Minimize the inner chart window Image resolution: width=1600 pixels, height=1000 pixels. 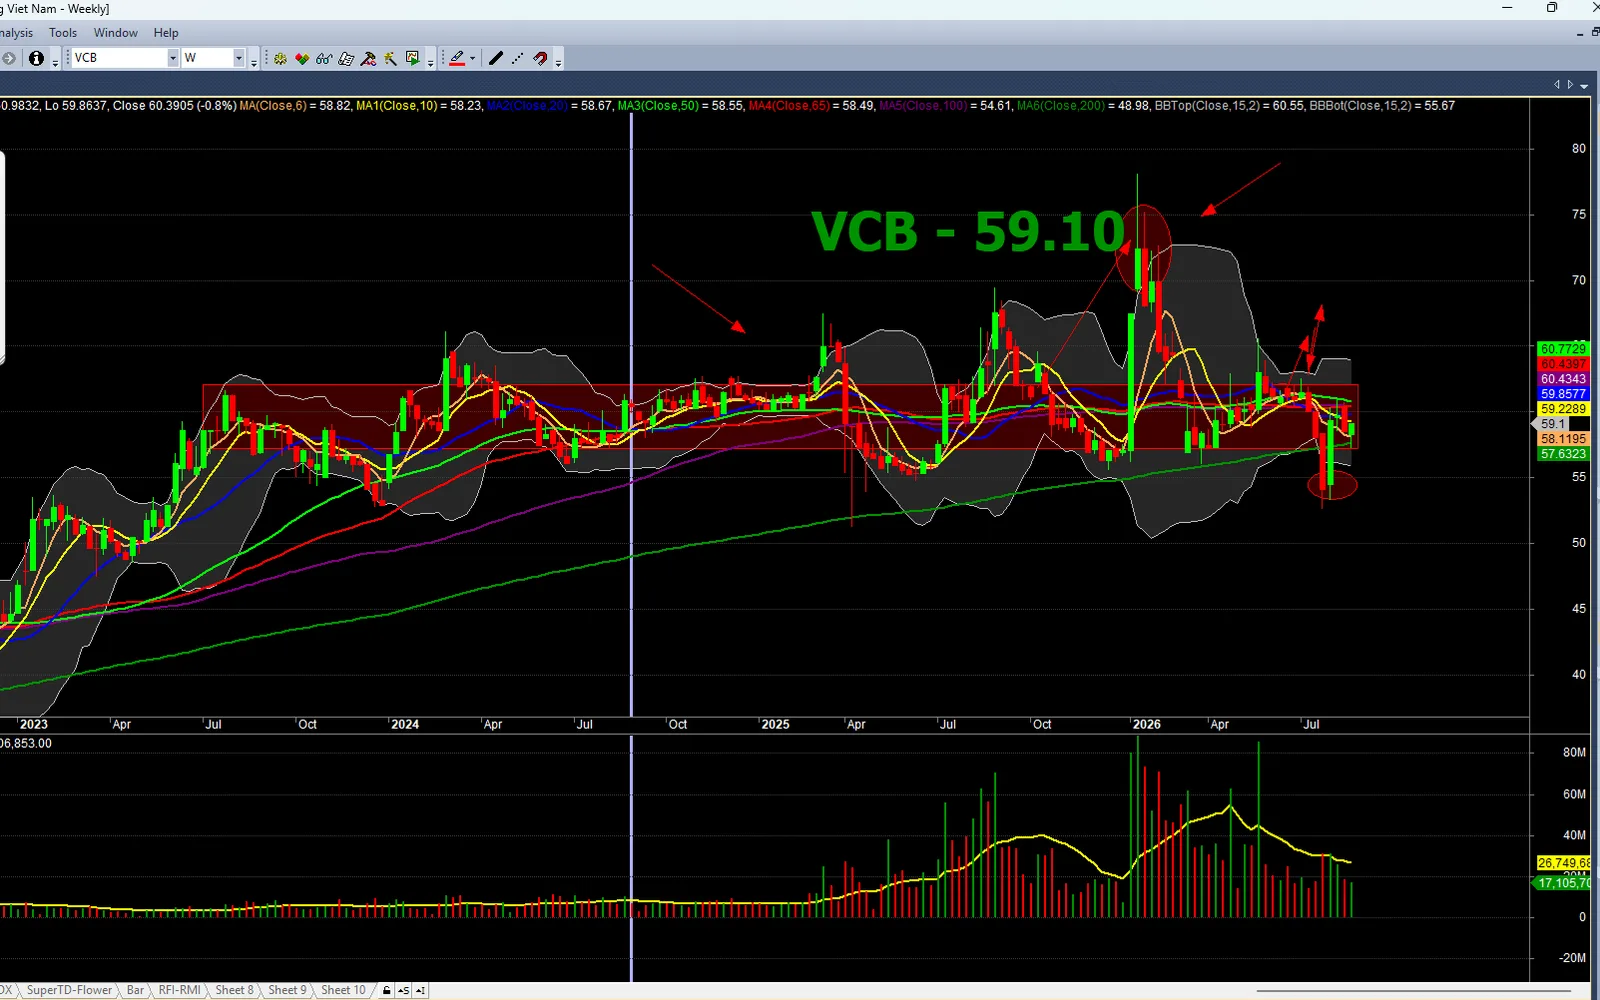click(1580, 33)
